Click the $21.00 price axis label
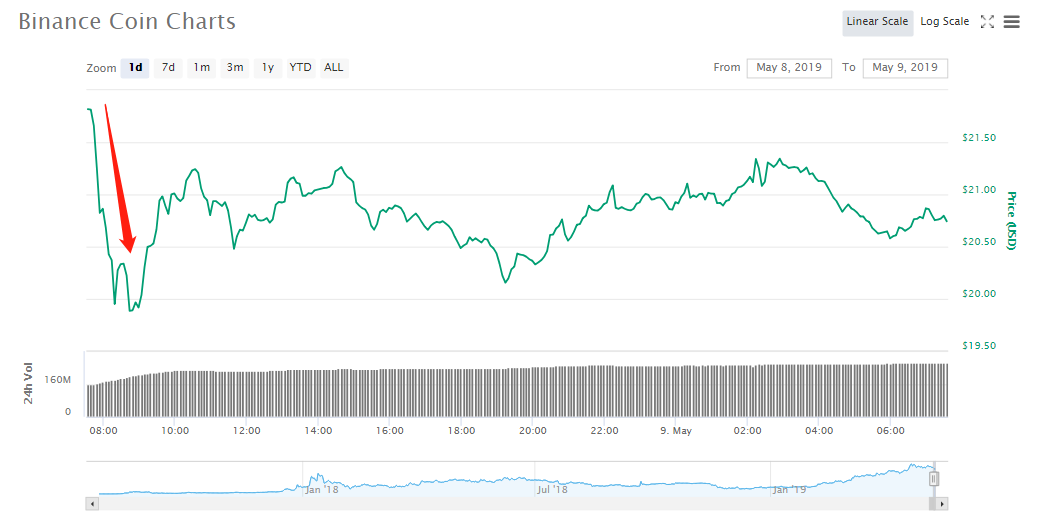 pyautogui.click(x=978, y=190)
